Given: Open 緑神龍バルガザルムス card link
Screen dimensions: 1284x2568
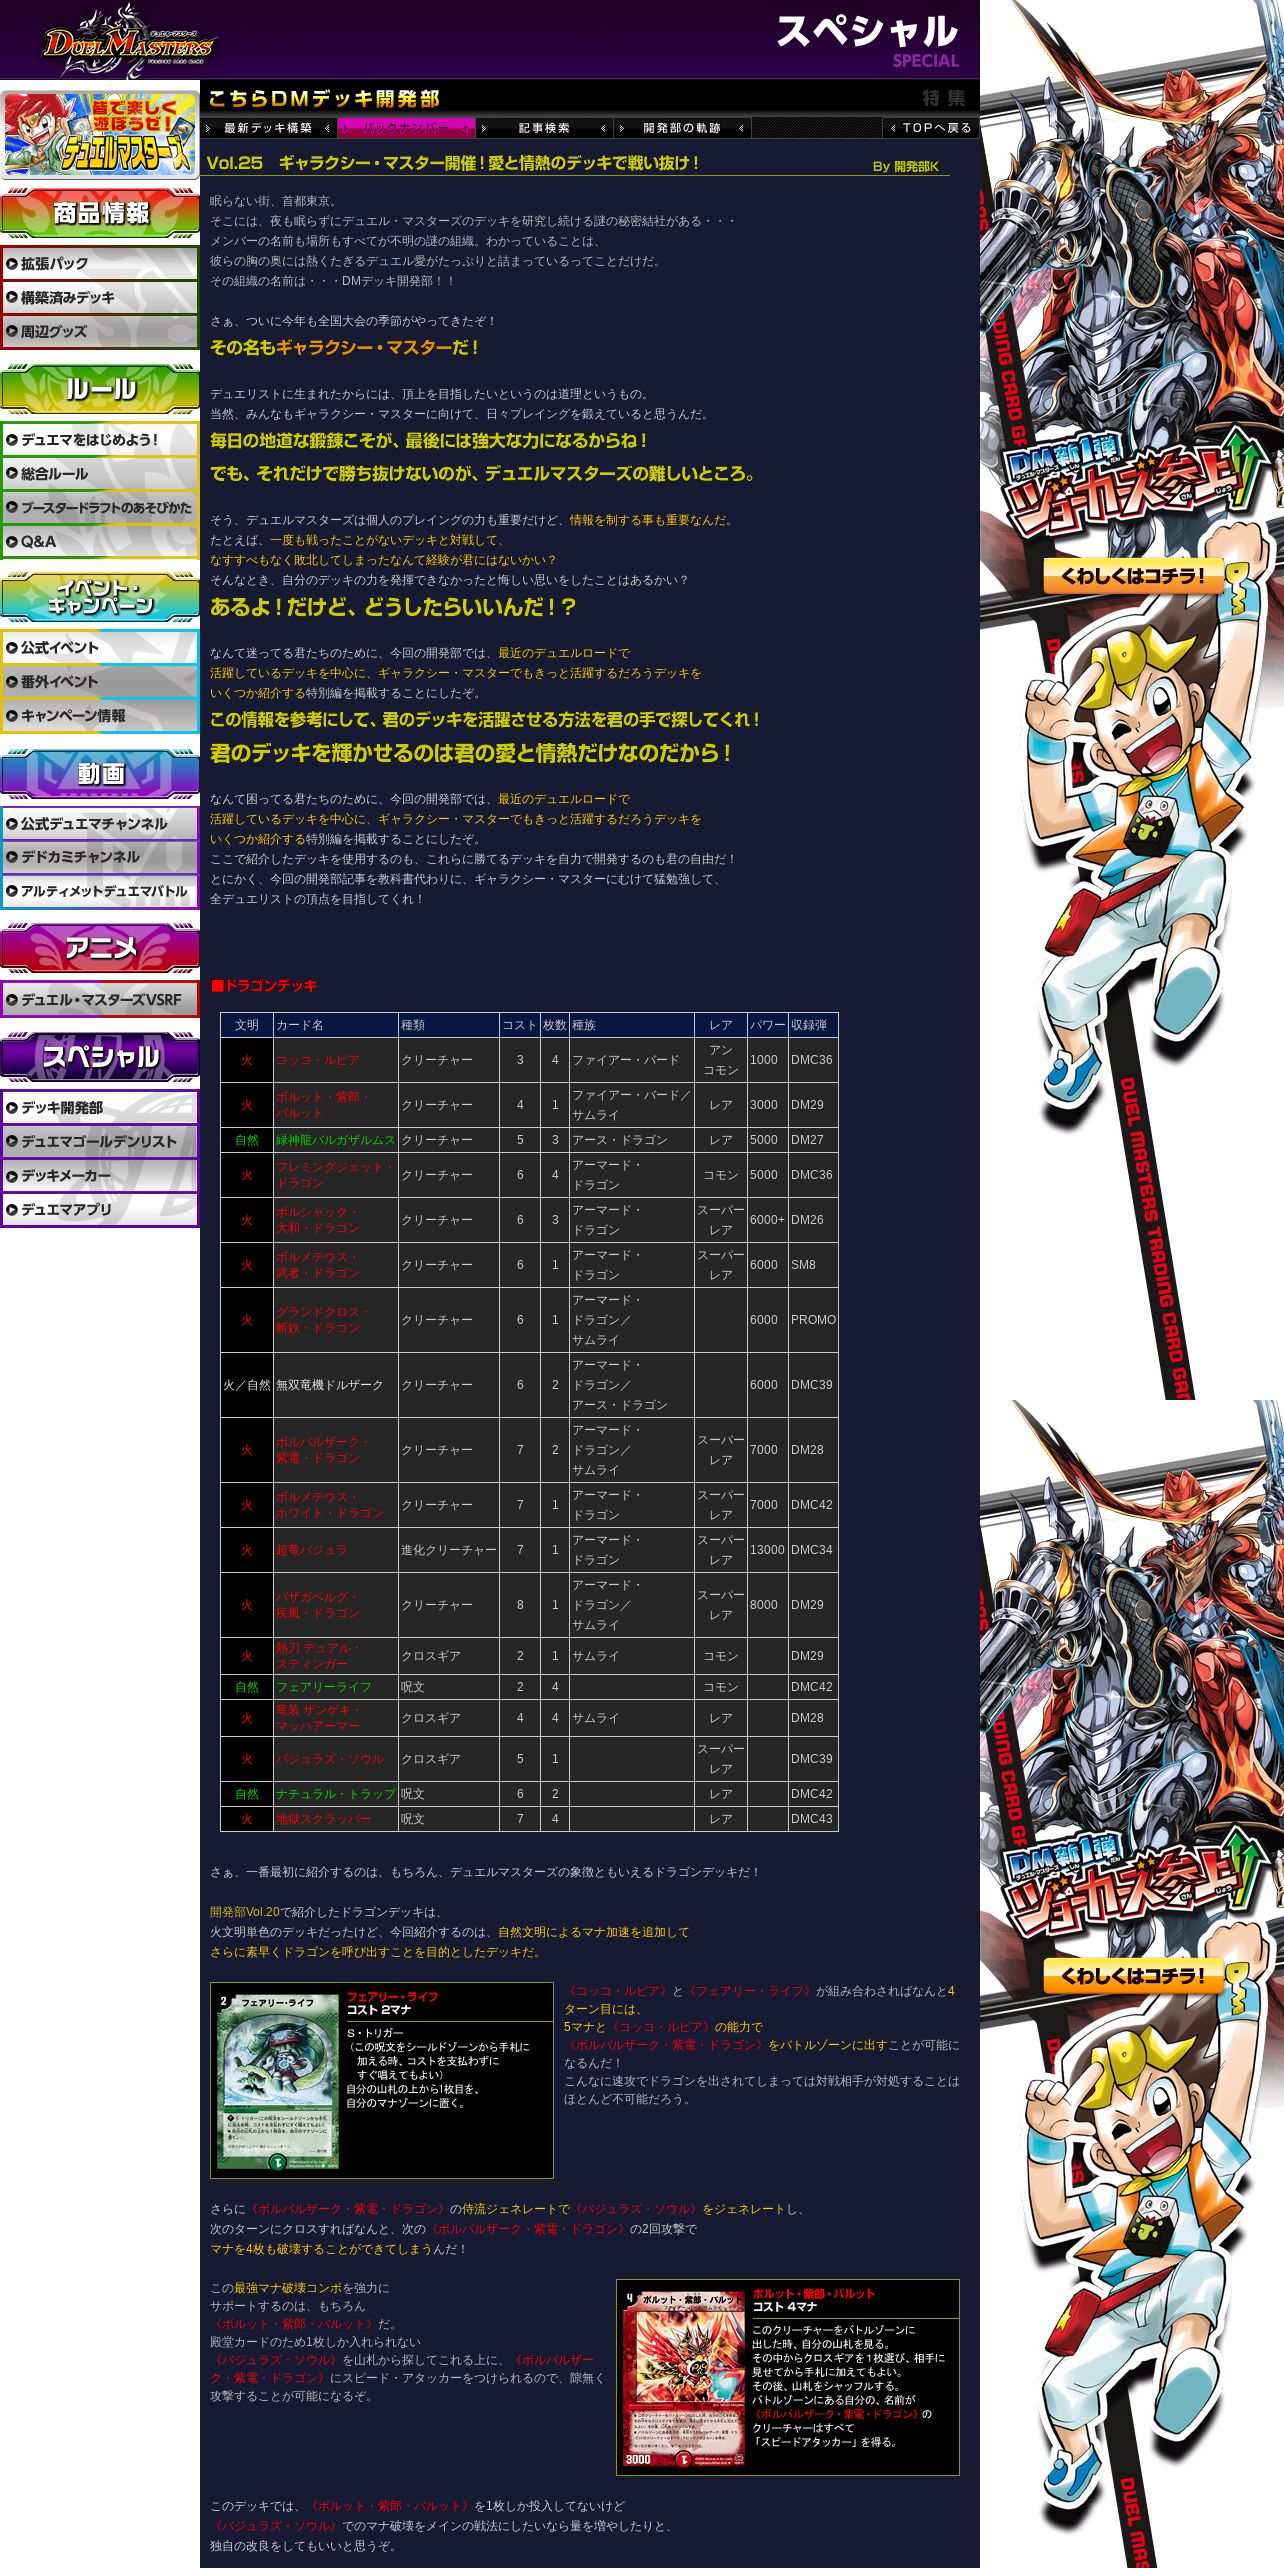Looking at the screenshot, I should pyautogui.click(x=335, y=1140).
